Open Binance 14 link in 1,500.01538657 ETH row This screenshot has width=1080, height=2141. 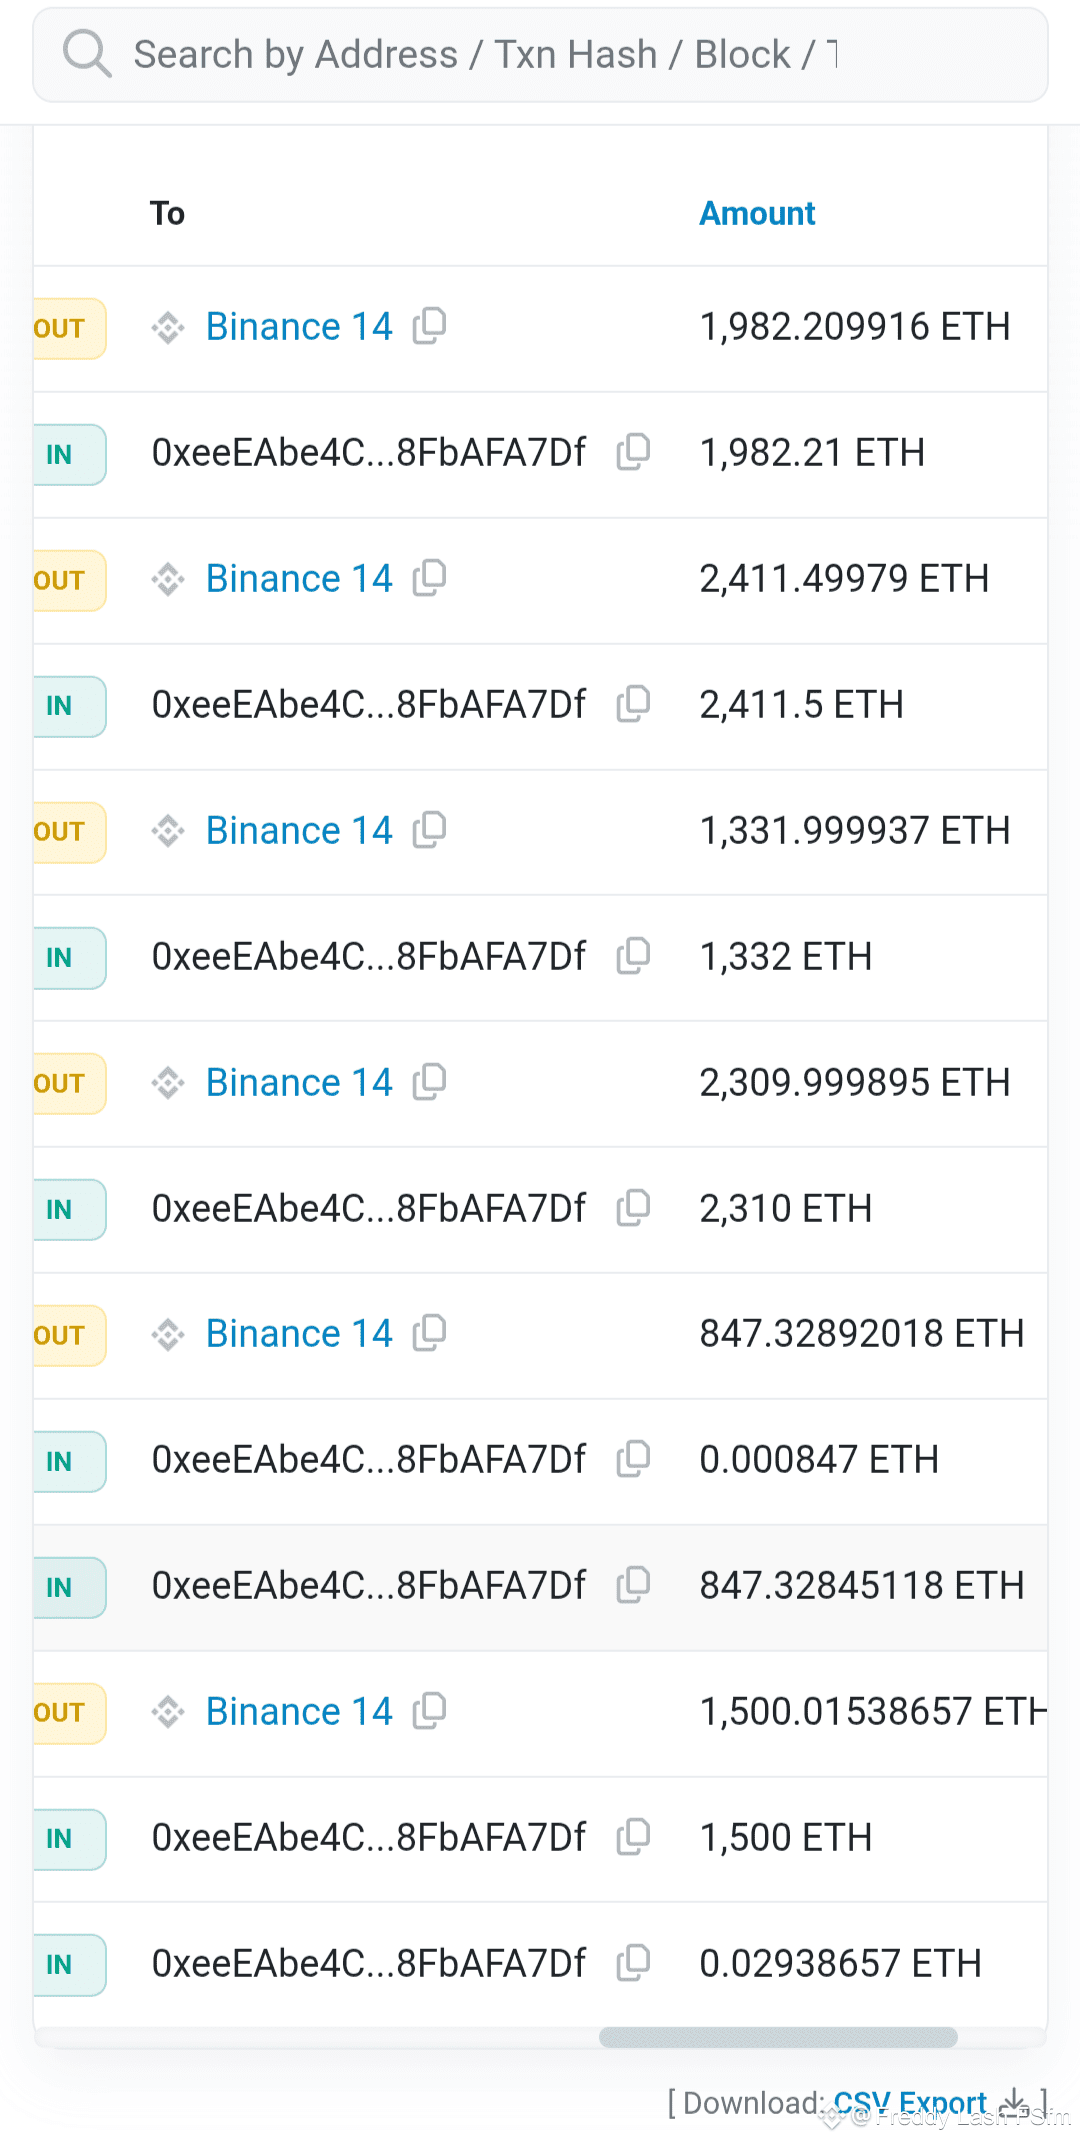coord(299,1711)
